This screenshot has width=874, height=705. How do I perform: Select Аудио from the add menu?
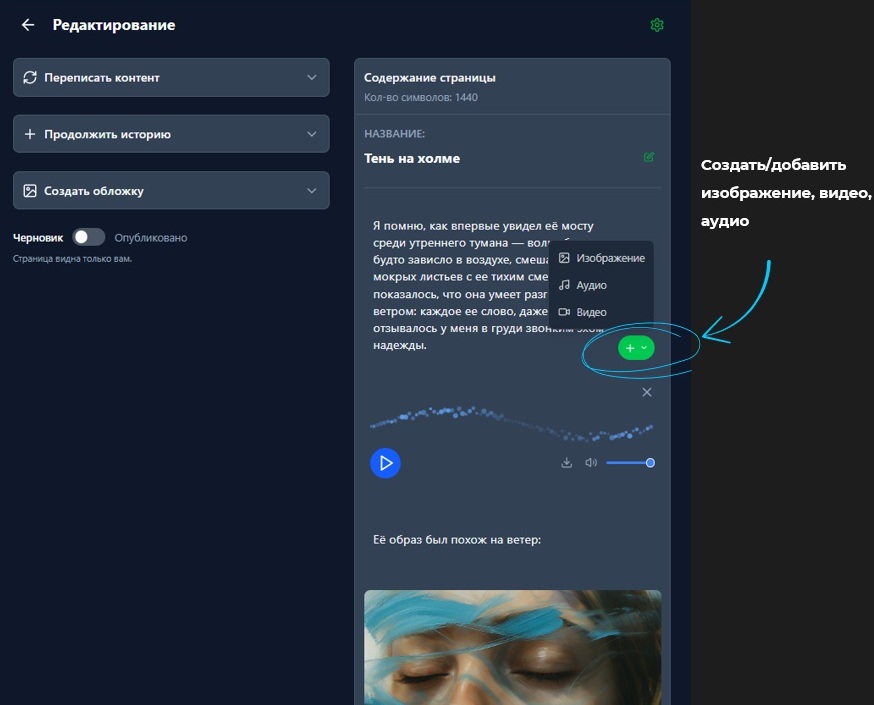(x=601, y=285)
